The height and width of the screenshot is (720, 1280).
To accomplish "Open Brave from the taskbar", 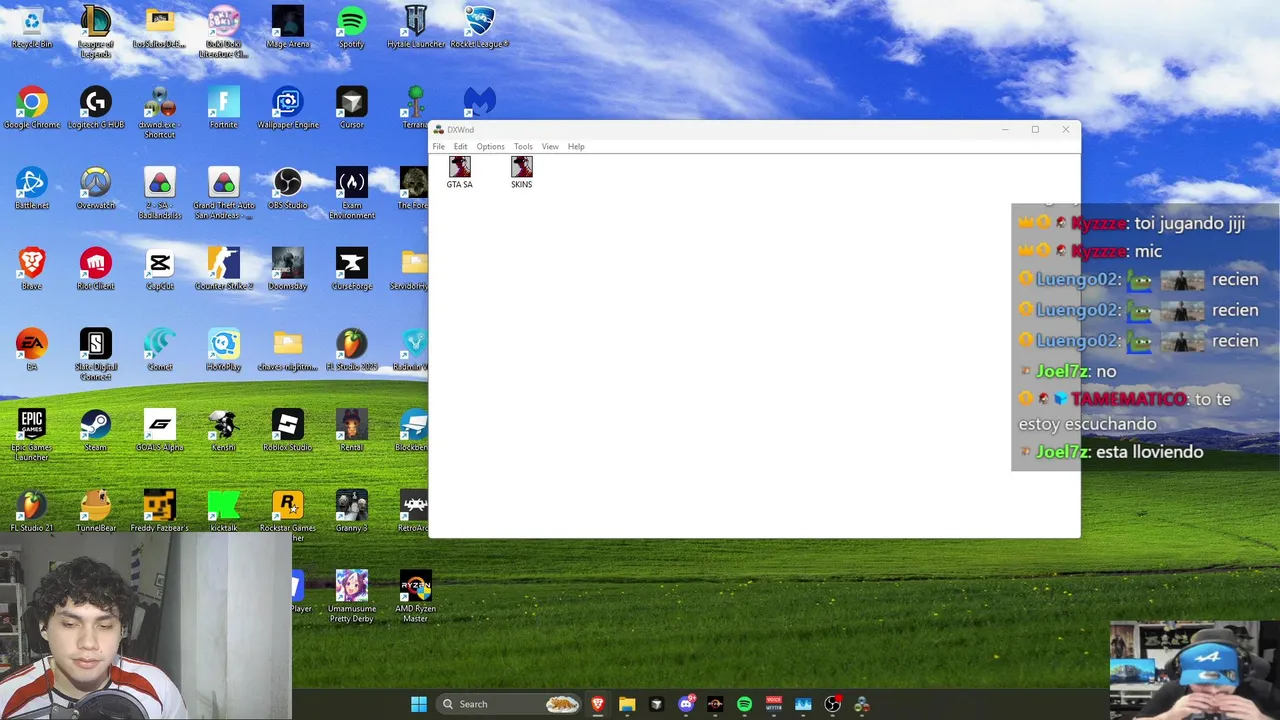I will point(598,704).
